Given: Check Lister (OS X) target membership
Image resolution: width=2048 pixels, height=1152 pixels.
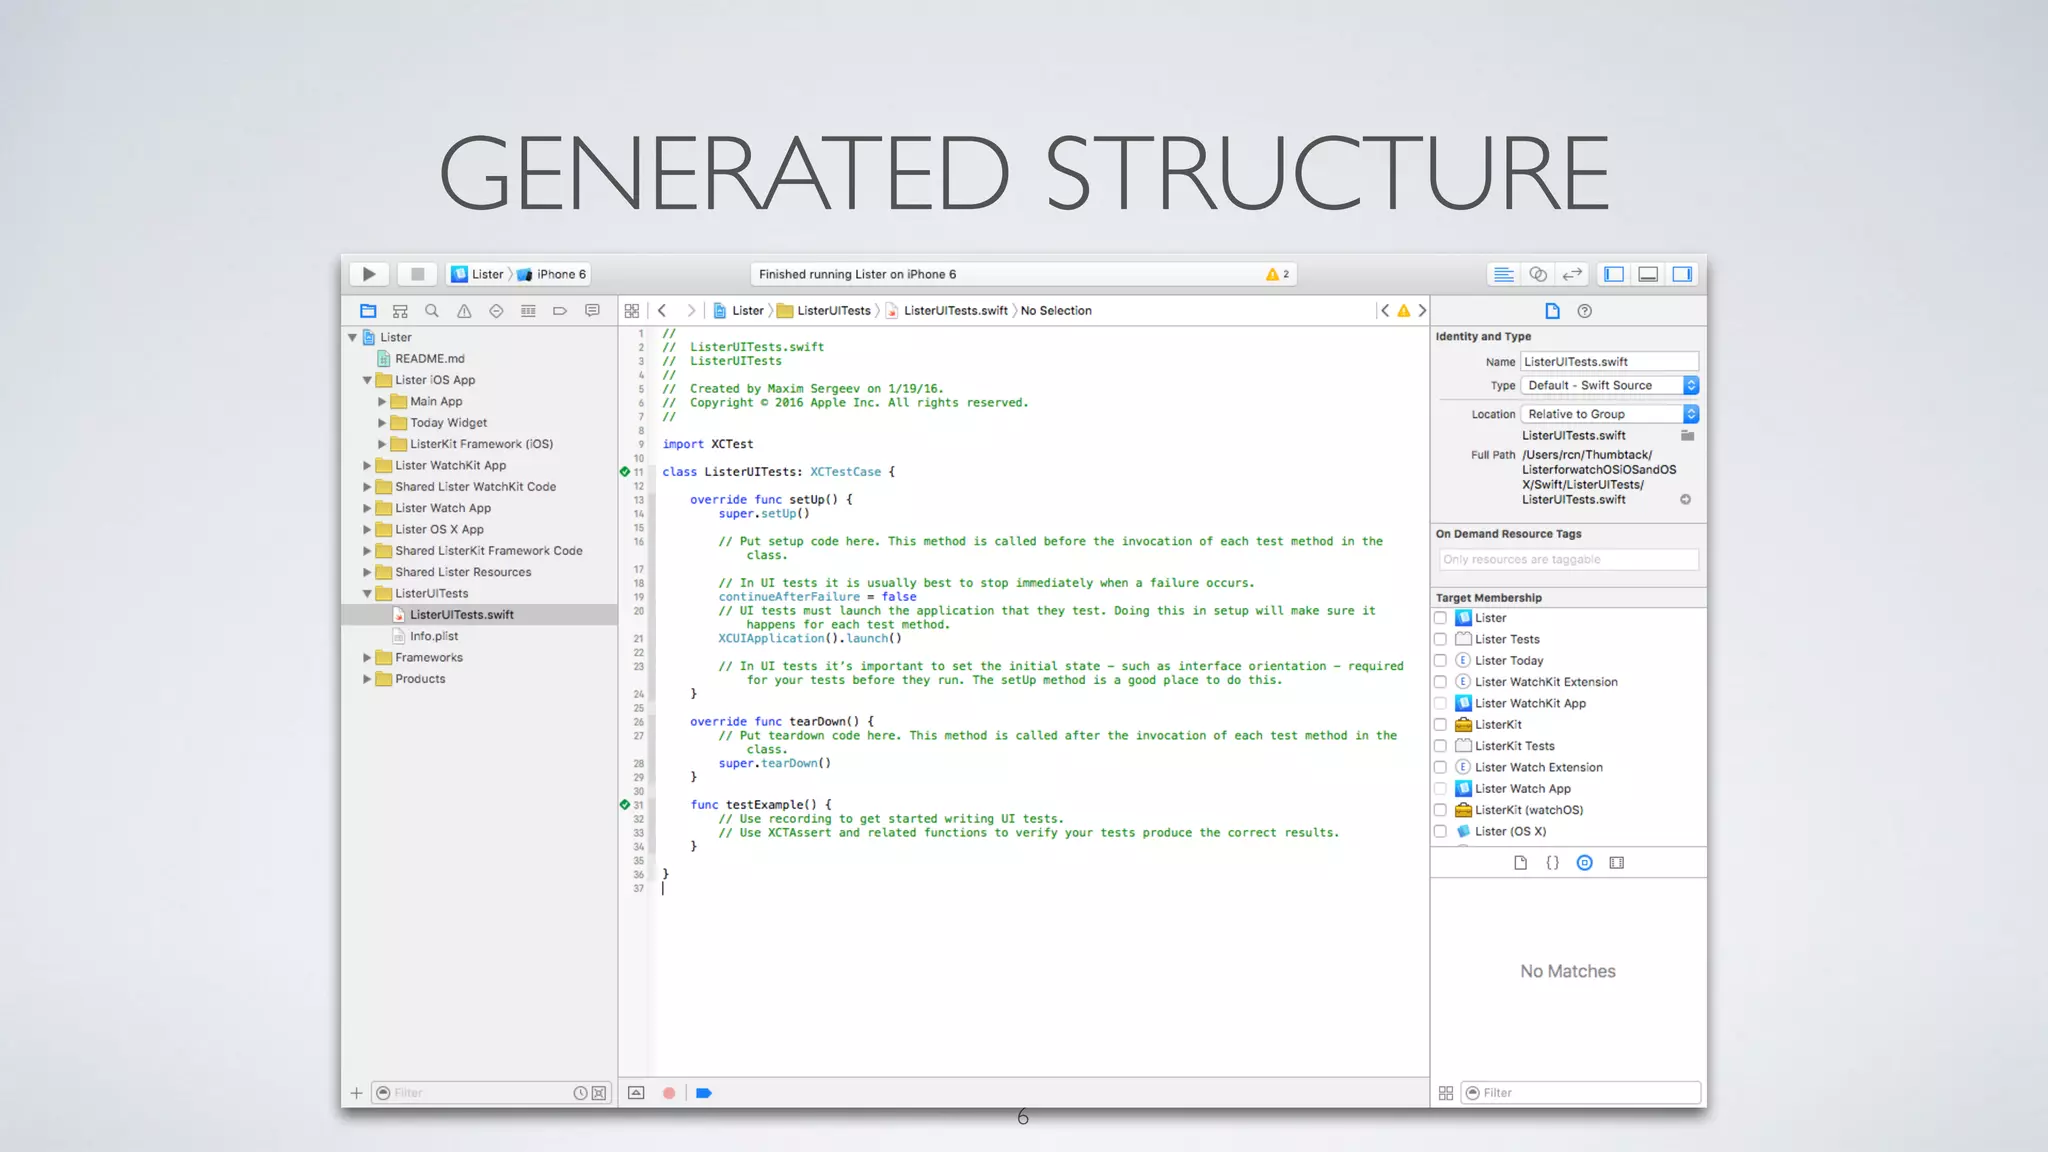Looking at the screenshot, I should click(1440, 832).
